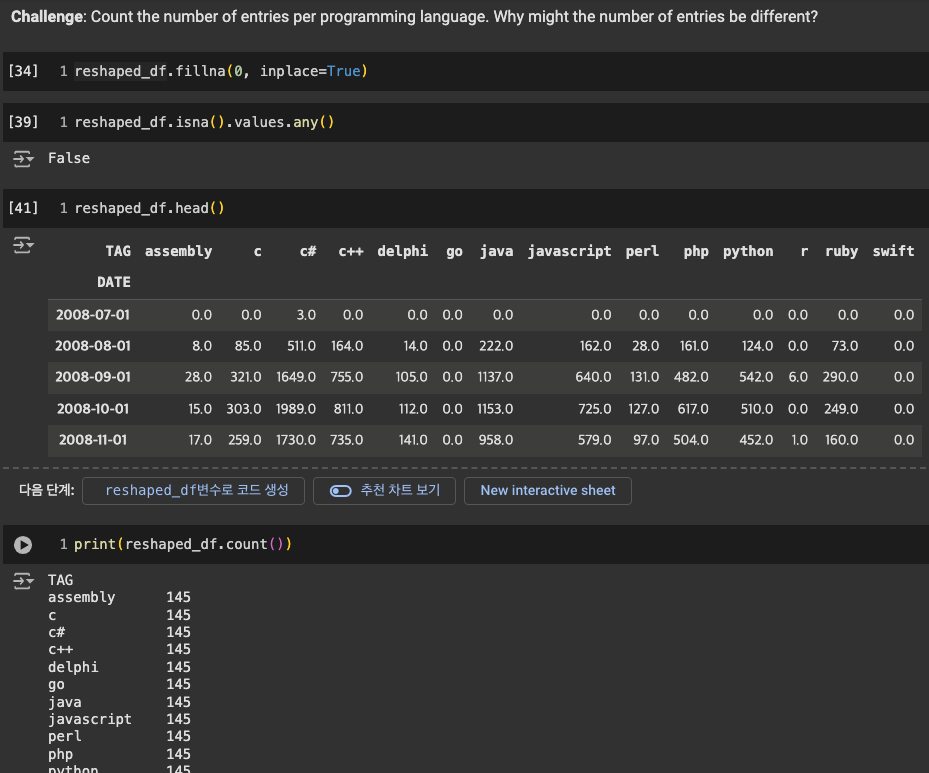Image resolution: width=929 pixels, height=773 pixels.
Task: Click the 'swift' column header
Action: pyautogui.click(x=893, y=251)
